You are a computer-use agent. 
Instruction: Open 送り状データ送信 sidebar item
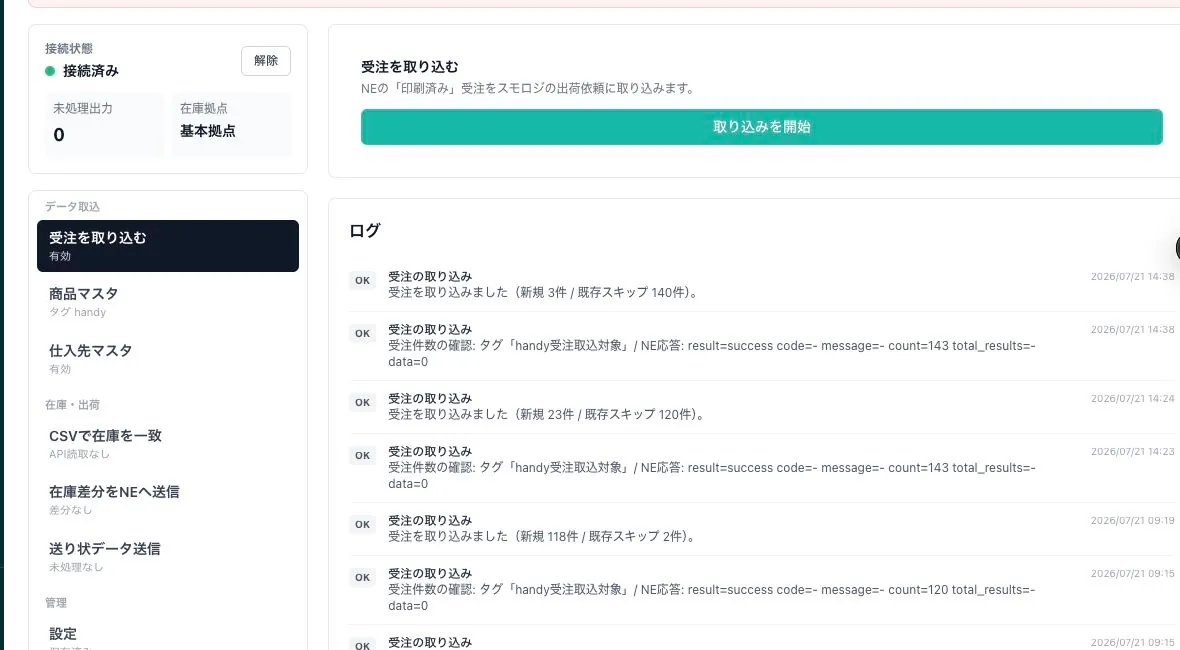pyautogui.click(x=168, y=557)
